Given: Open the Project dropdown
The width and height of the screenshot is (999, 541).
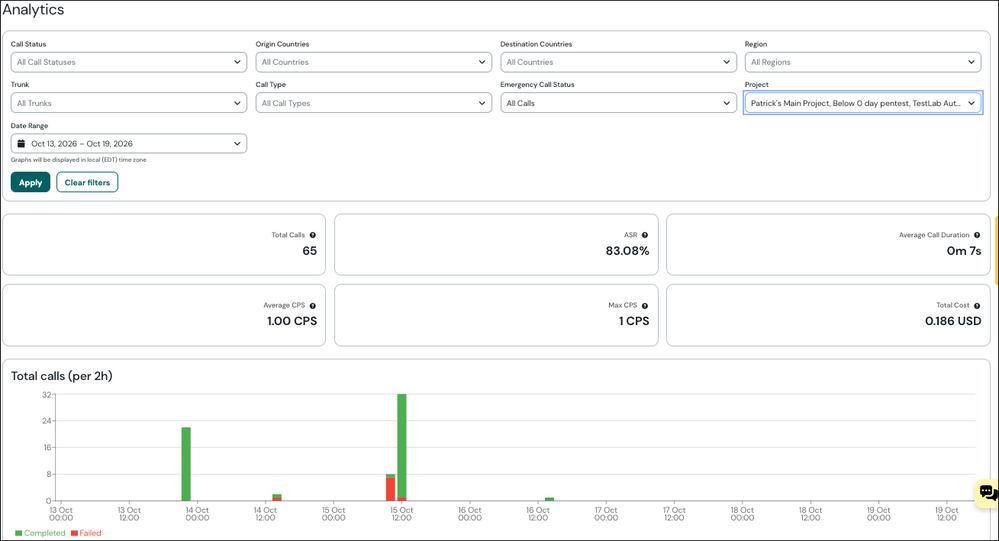Looking at the screenshot, I should tap(863, 103).
